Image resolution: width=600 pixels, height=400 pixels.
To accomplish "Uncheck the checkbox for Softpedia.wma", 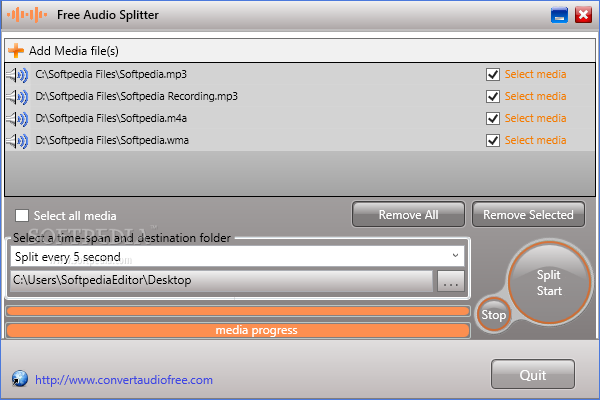I will coord(492,140).
